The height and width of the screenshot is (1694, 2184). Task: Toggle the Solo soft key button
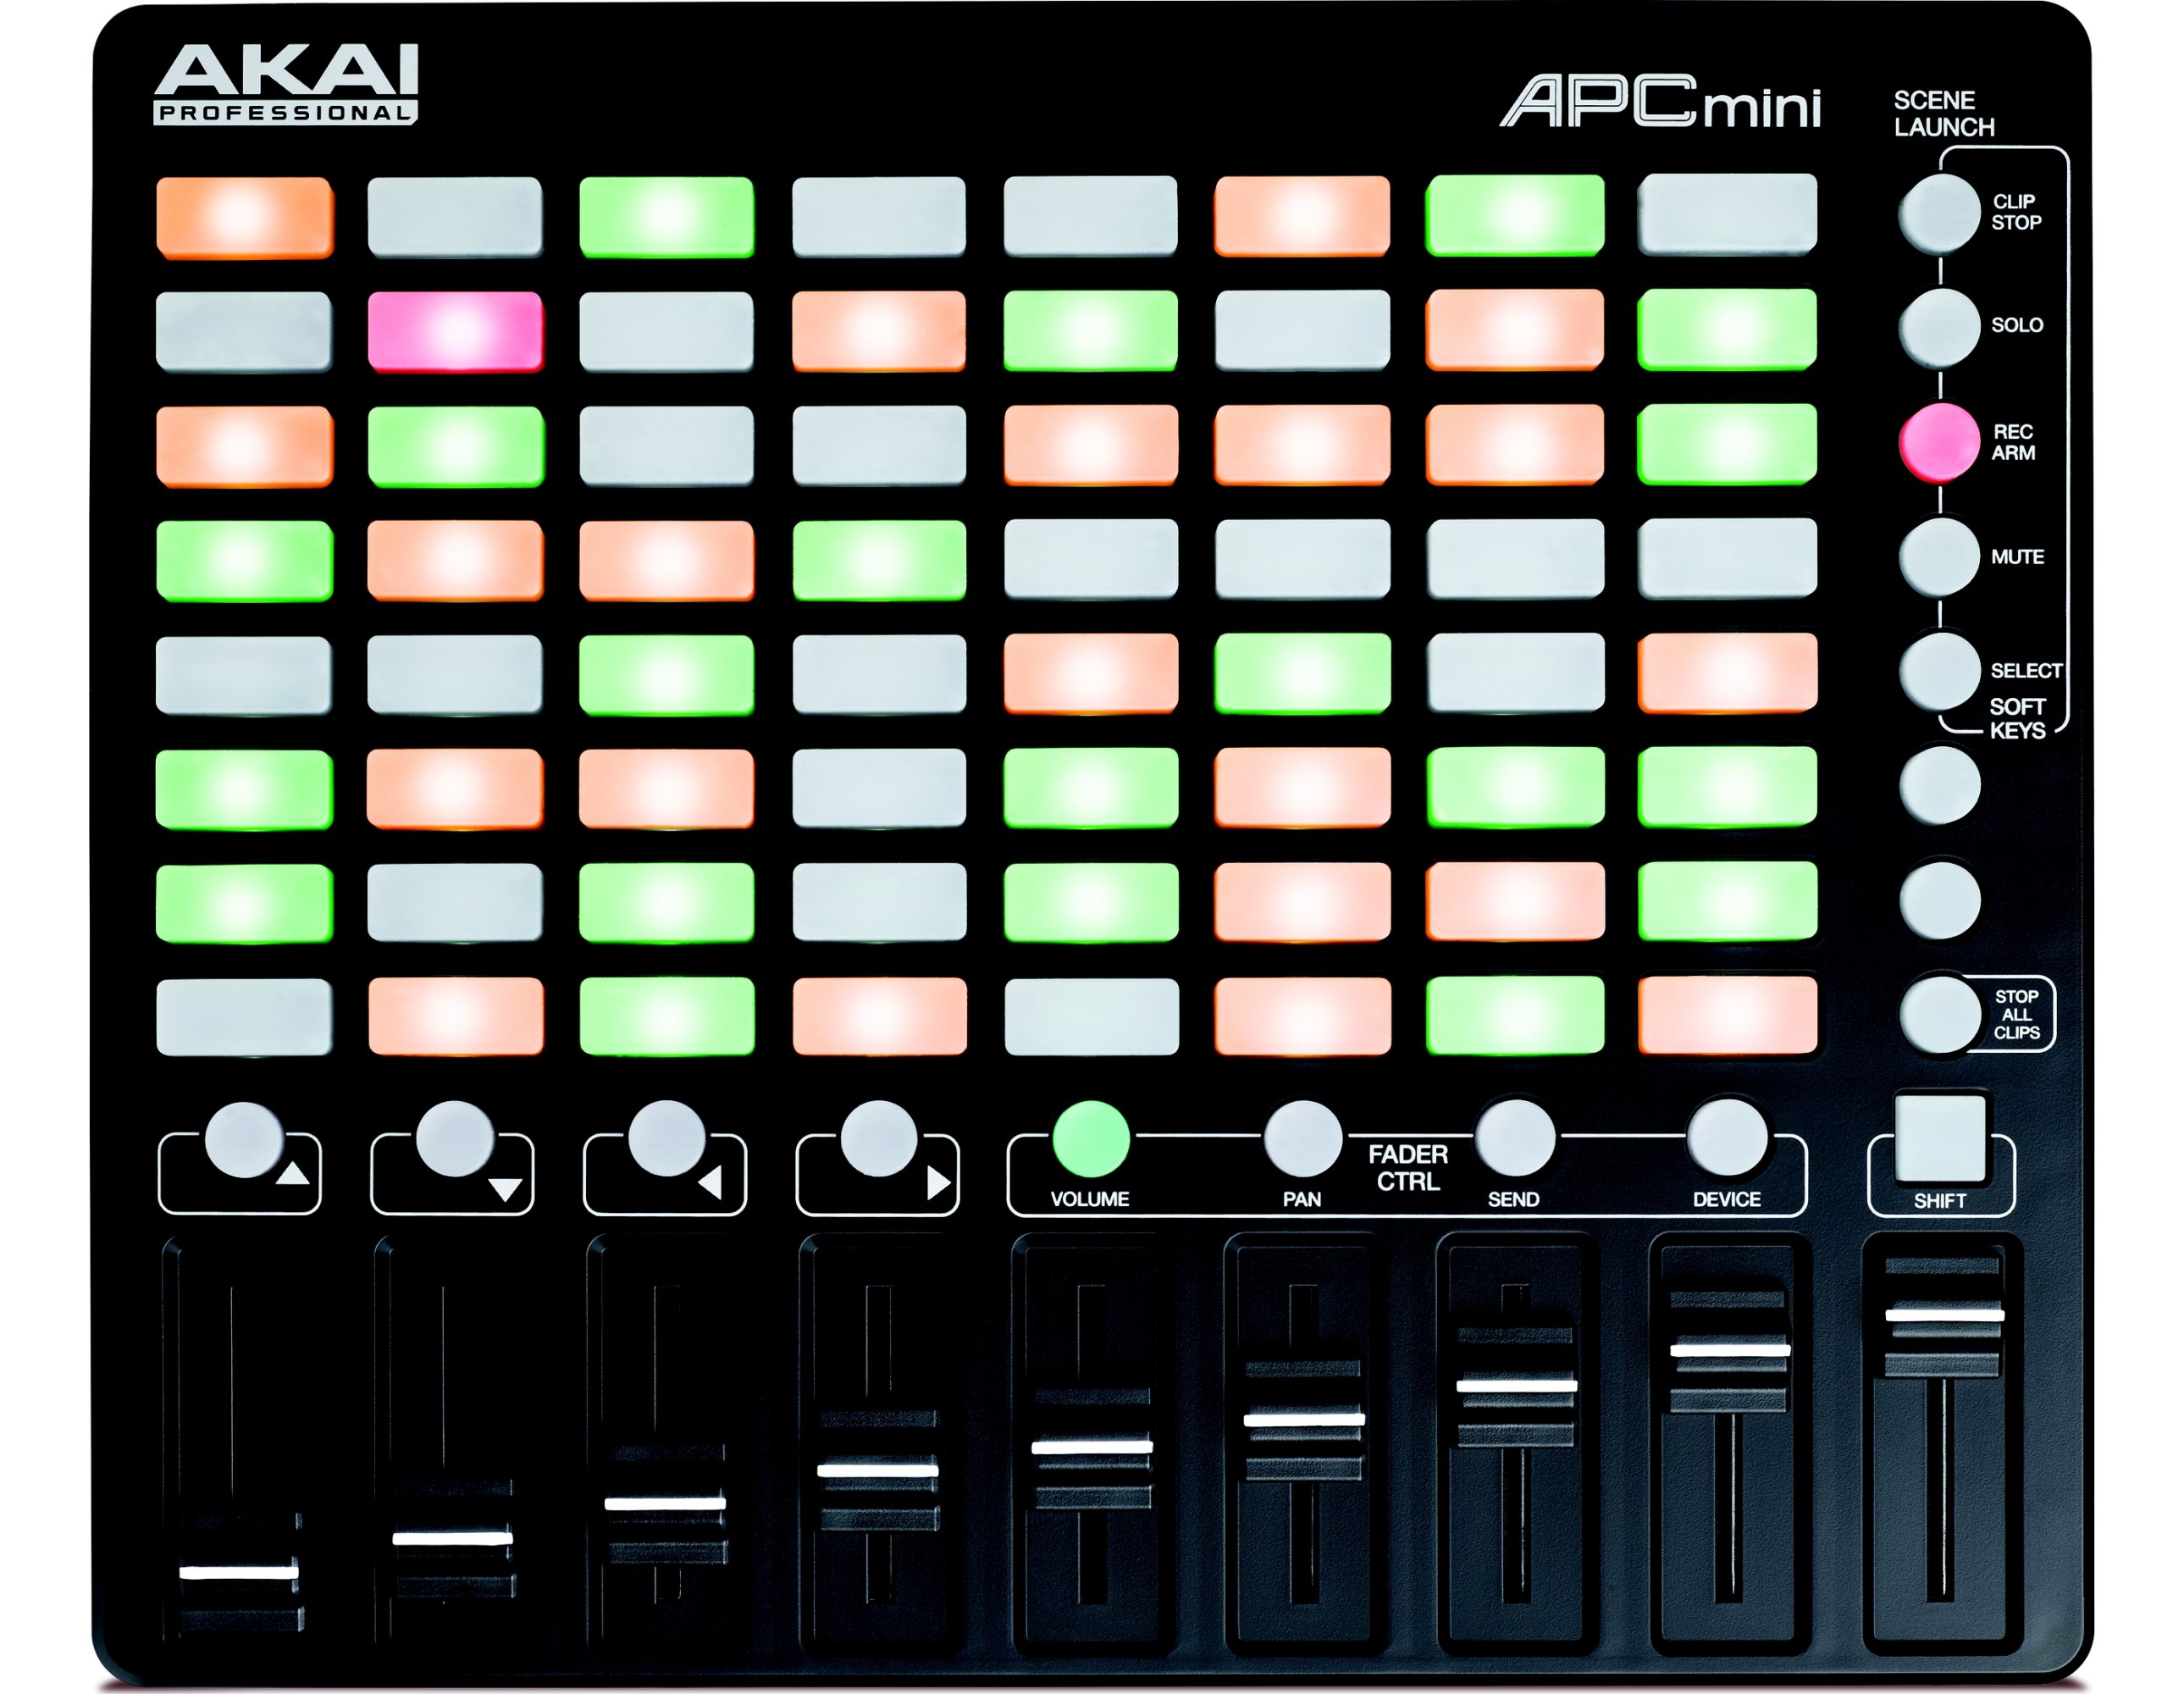coord(1939,327)
